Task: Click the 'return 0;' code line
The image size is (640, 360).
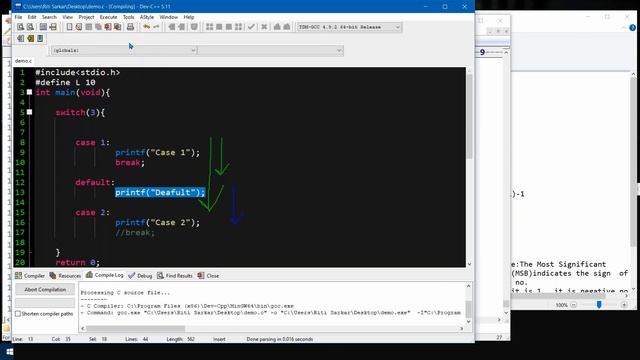Action: point(78,262)
